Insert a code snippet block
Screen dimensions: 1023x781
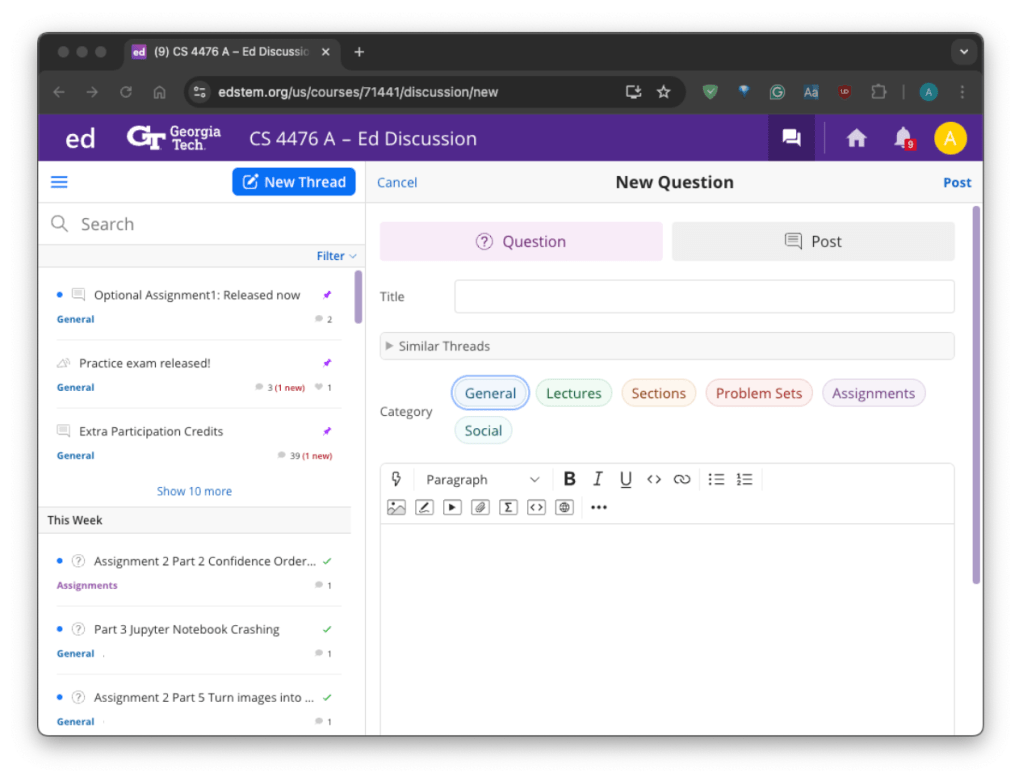(x=536, y=508)
